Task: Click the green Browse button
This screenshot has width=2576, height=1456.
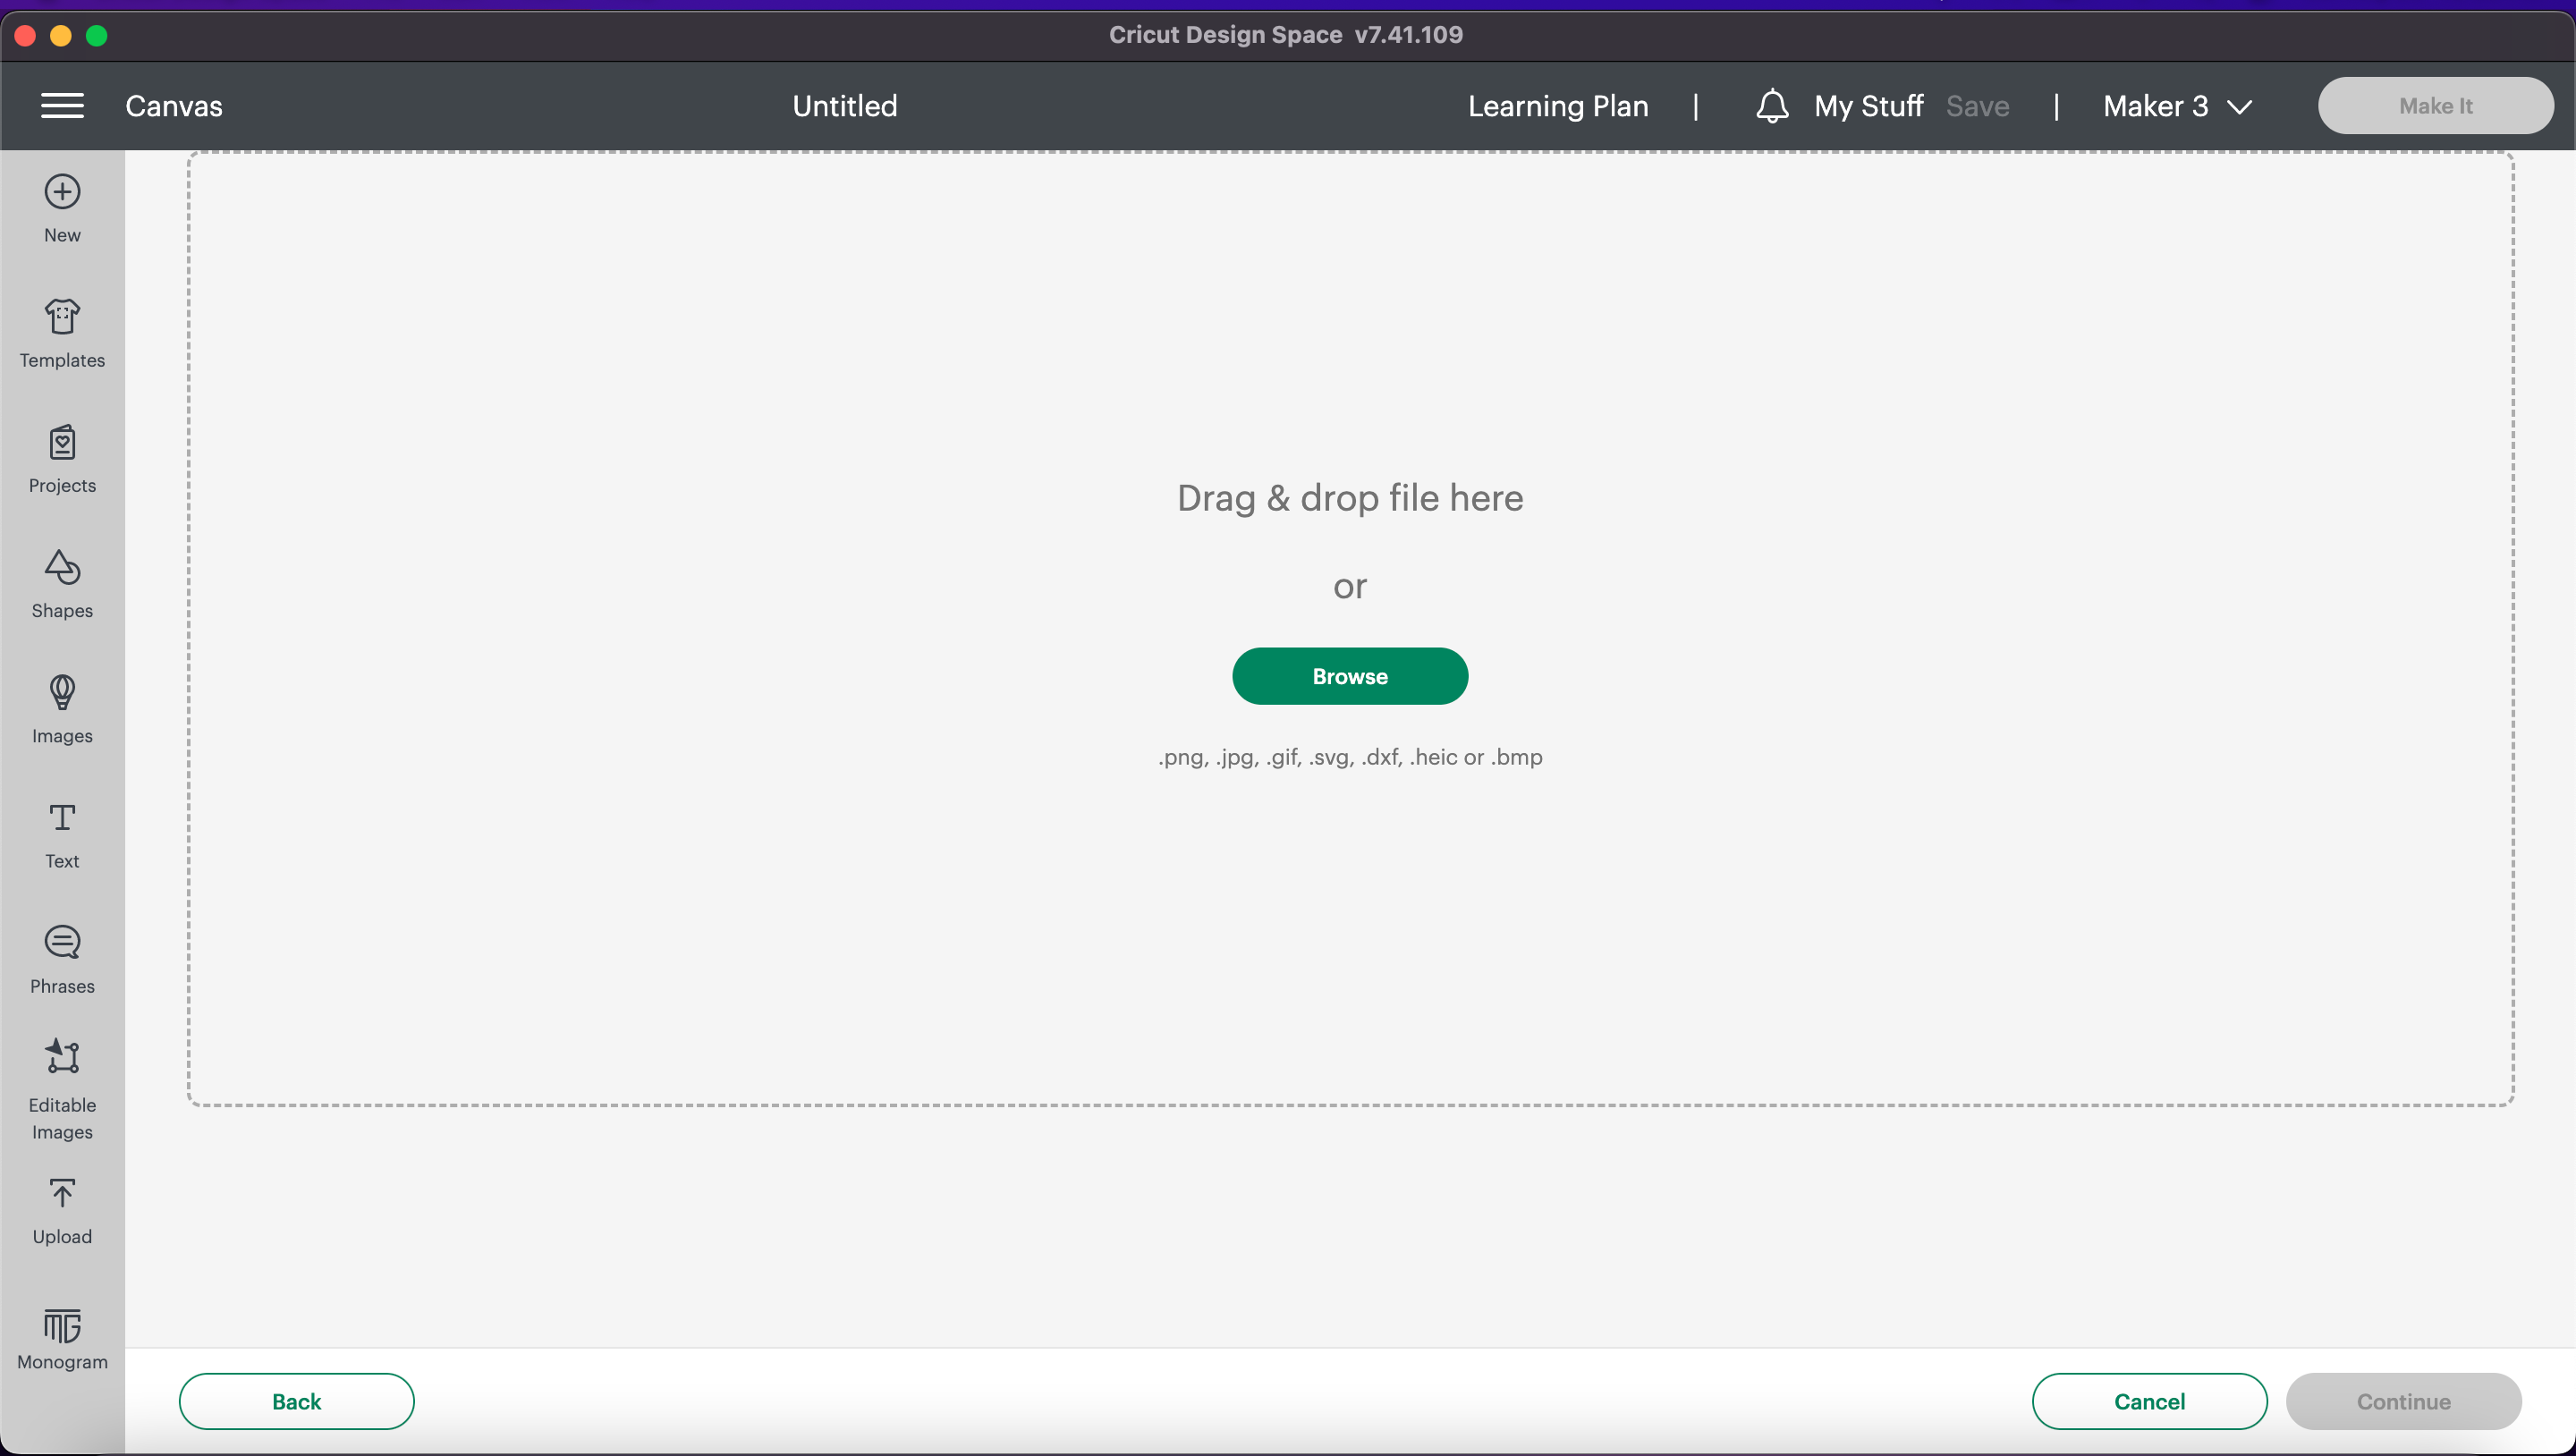Action: (x=1349, y=676)
